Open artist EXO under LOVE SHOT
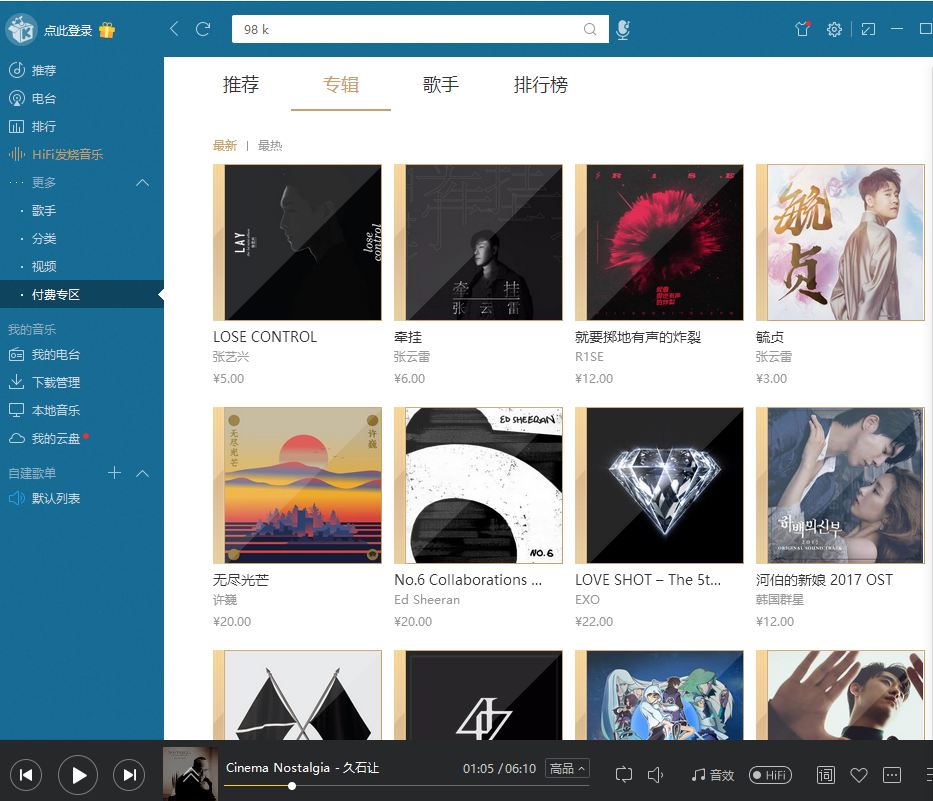The height and width of the screenshot is (801, 933). [587, 600]
